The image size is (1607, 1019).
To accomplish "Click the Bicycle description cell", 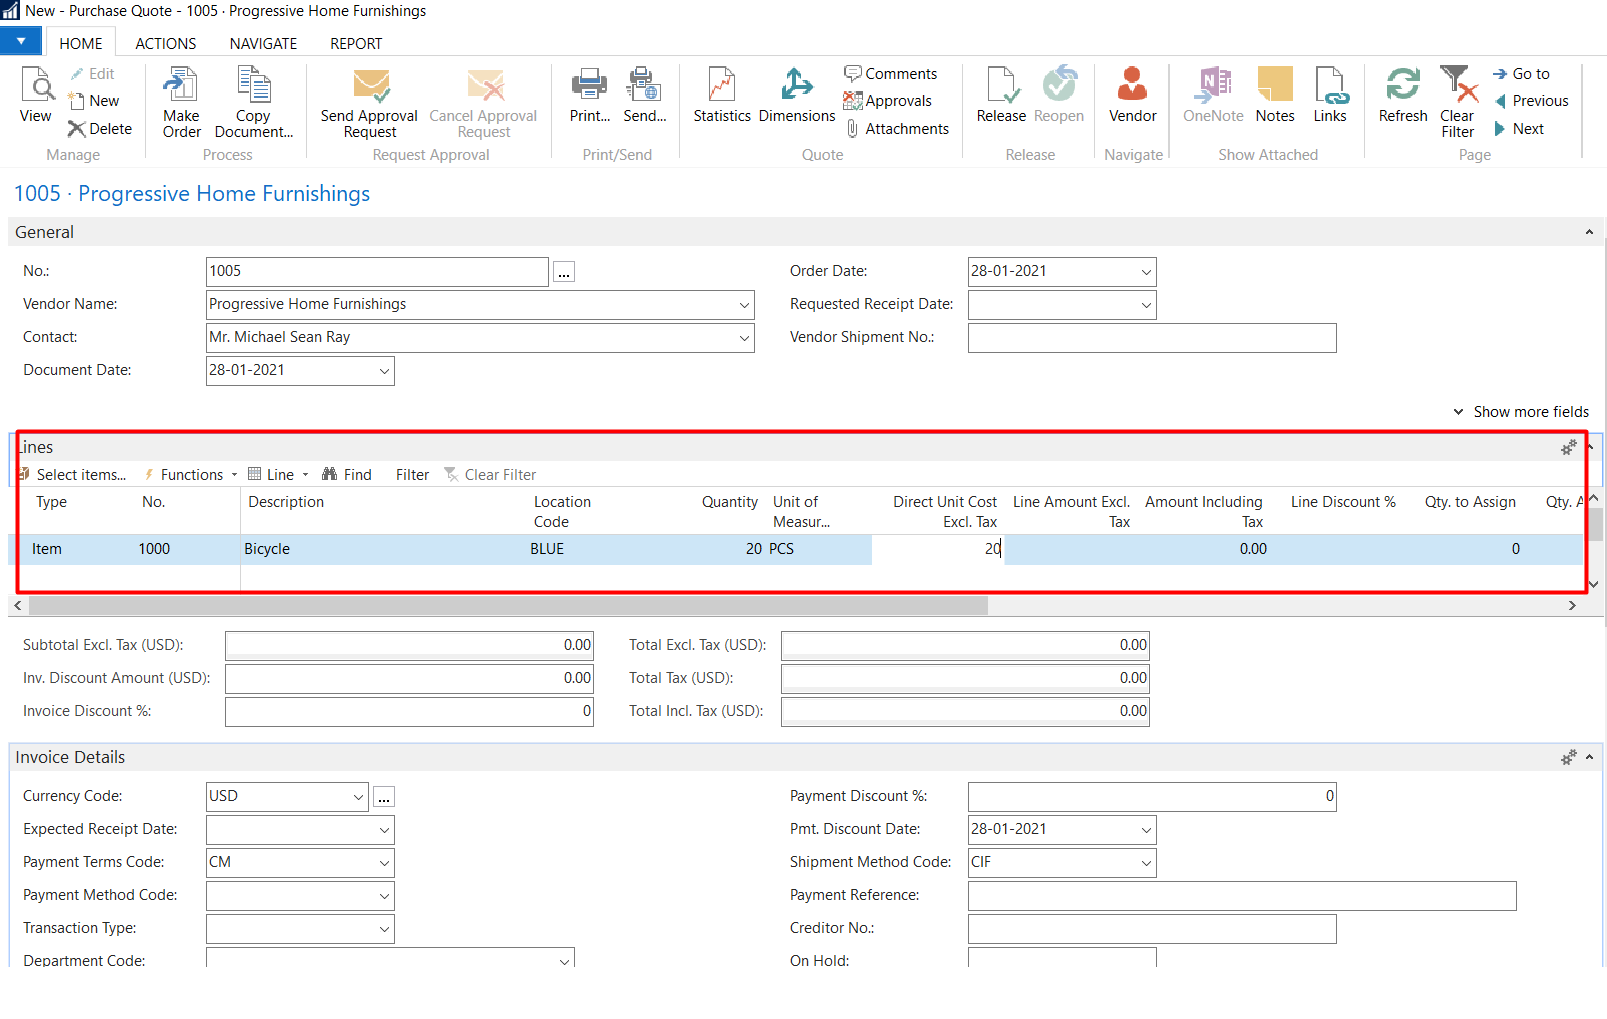I will (x=384, y=550).
